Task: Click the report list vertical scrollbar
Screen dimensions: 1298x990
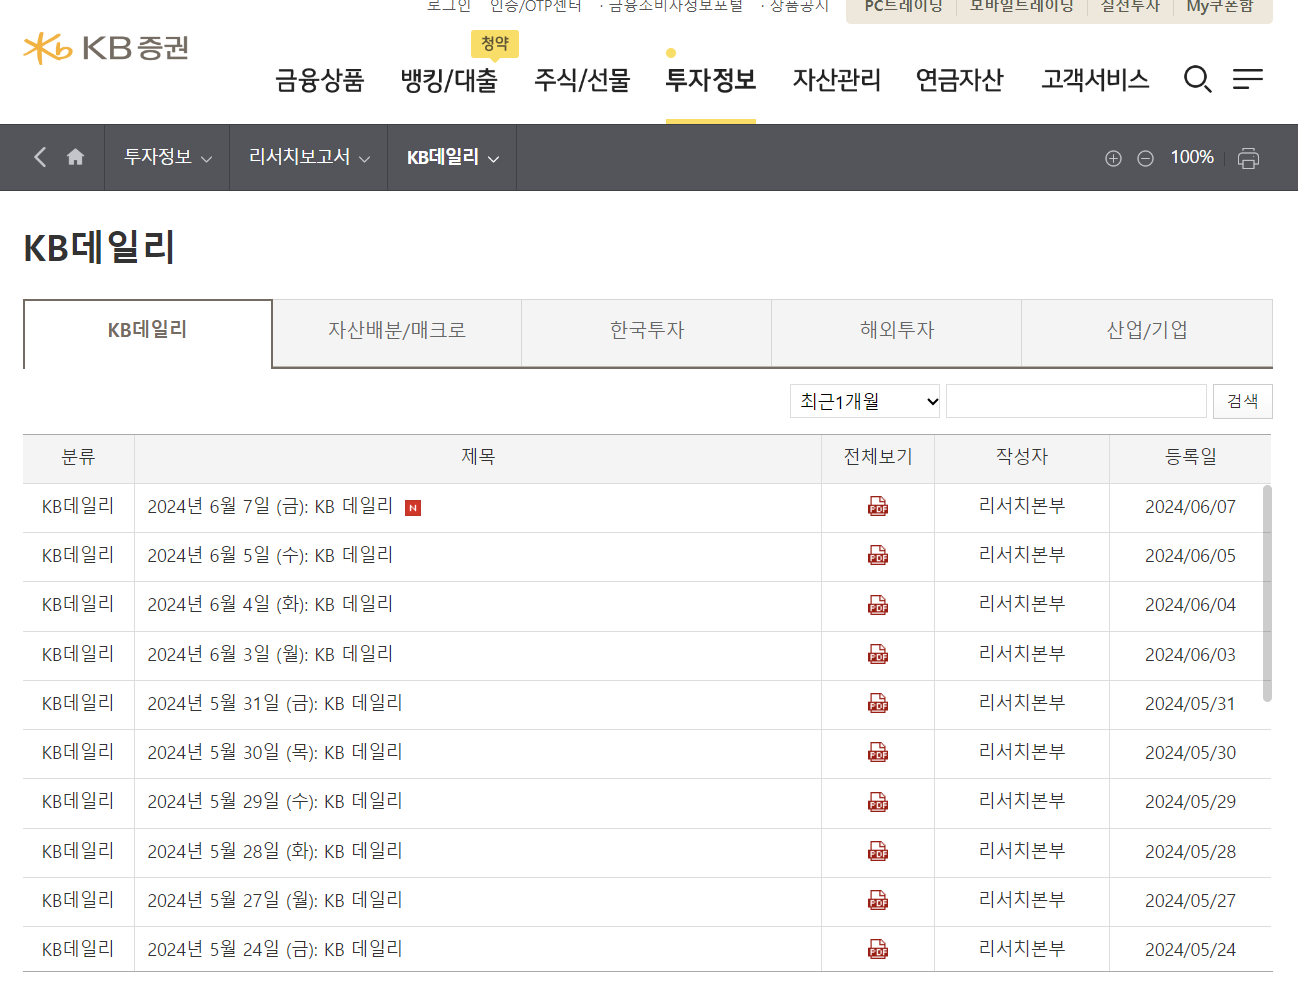Action: 1267,593
